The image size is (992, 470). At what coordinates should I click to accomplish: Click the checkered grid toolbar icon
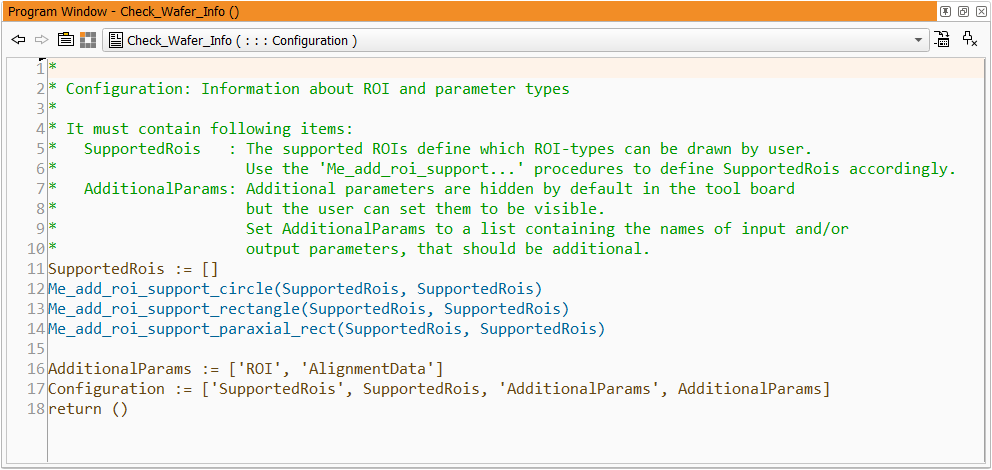pyautogui.click(x=89, y=40)
